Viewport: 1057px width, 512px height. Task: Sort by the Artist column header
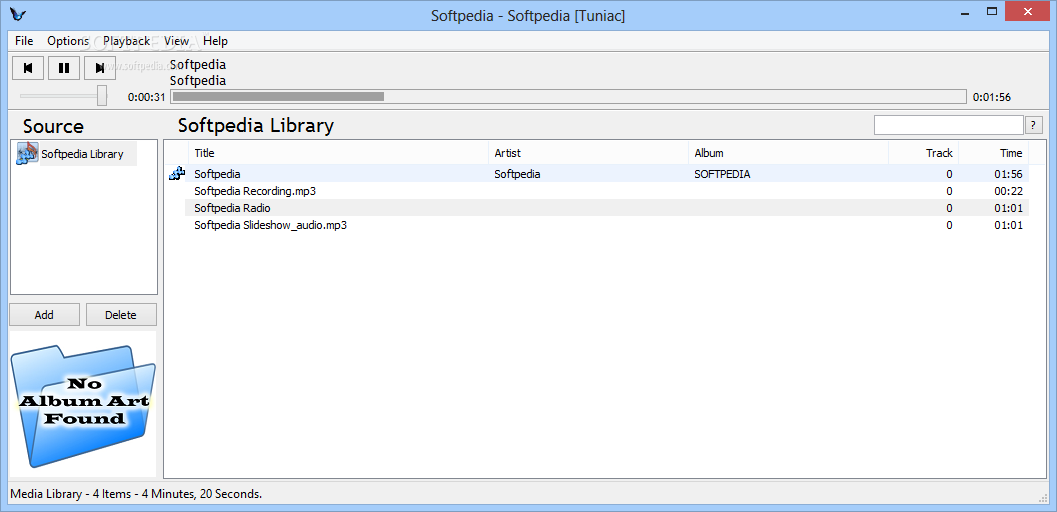click(588, 153)
